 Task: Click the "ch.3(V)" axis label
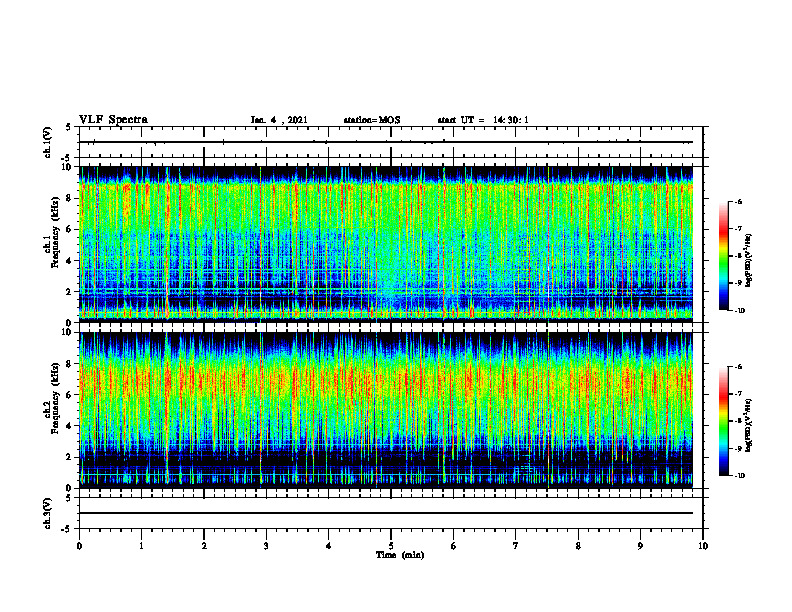pyautogui.click(x=47, y=513)
